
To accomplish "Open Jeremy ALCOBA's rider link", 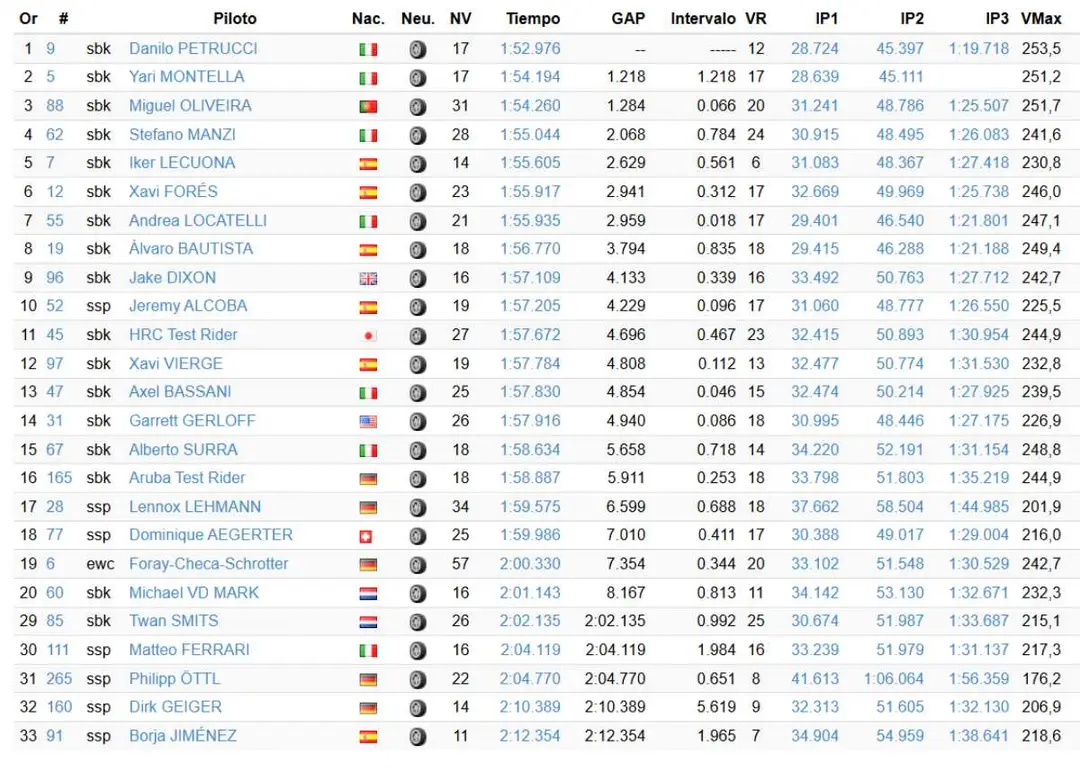I will 188,306.
